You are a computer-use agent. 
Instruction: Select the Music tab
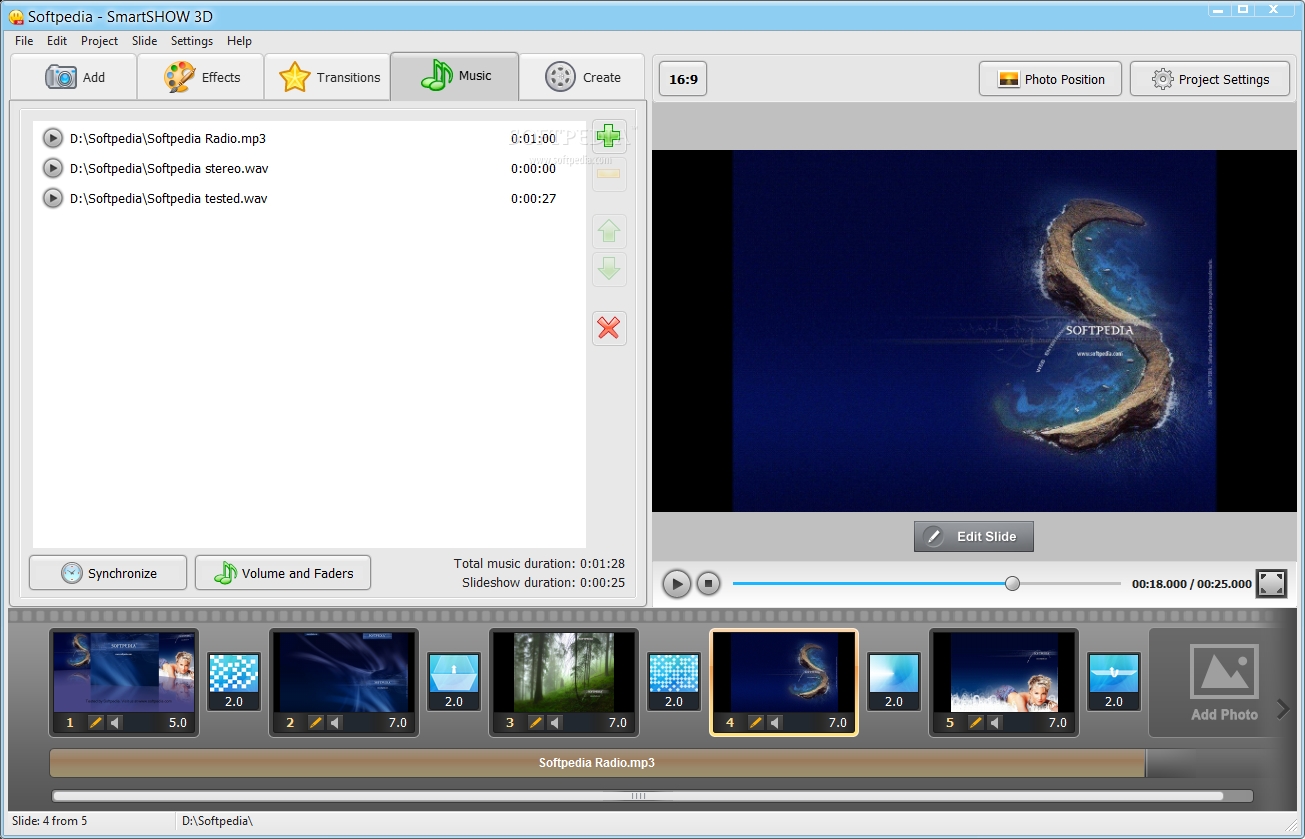tap(455, 76)
